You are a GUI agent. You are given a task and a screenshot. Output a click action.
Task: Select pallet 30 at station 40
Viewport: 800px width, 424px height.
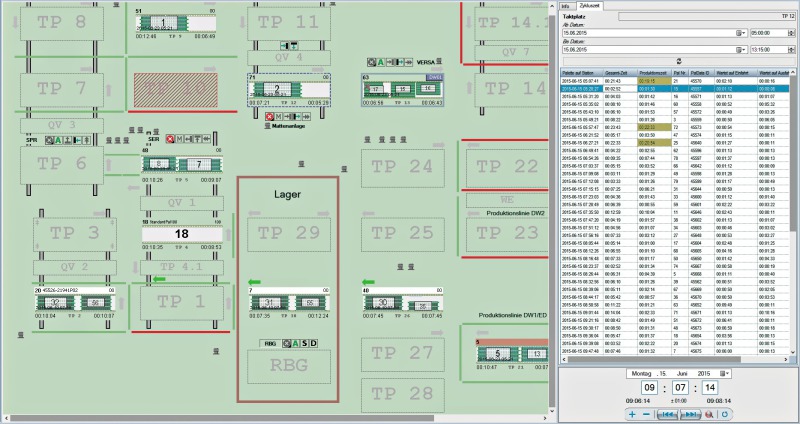point(383,302)
